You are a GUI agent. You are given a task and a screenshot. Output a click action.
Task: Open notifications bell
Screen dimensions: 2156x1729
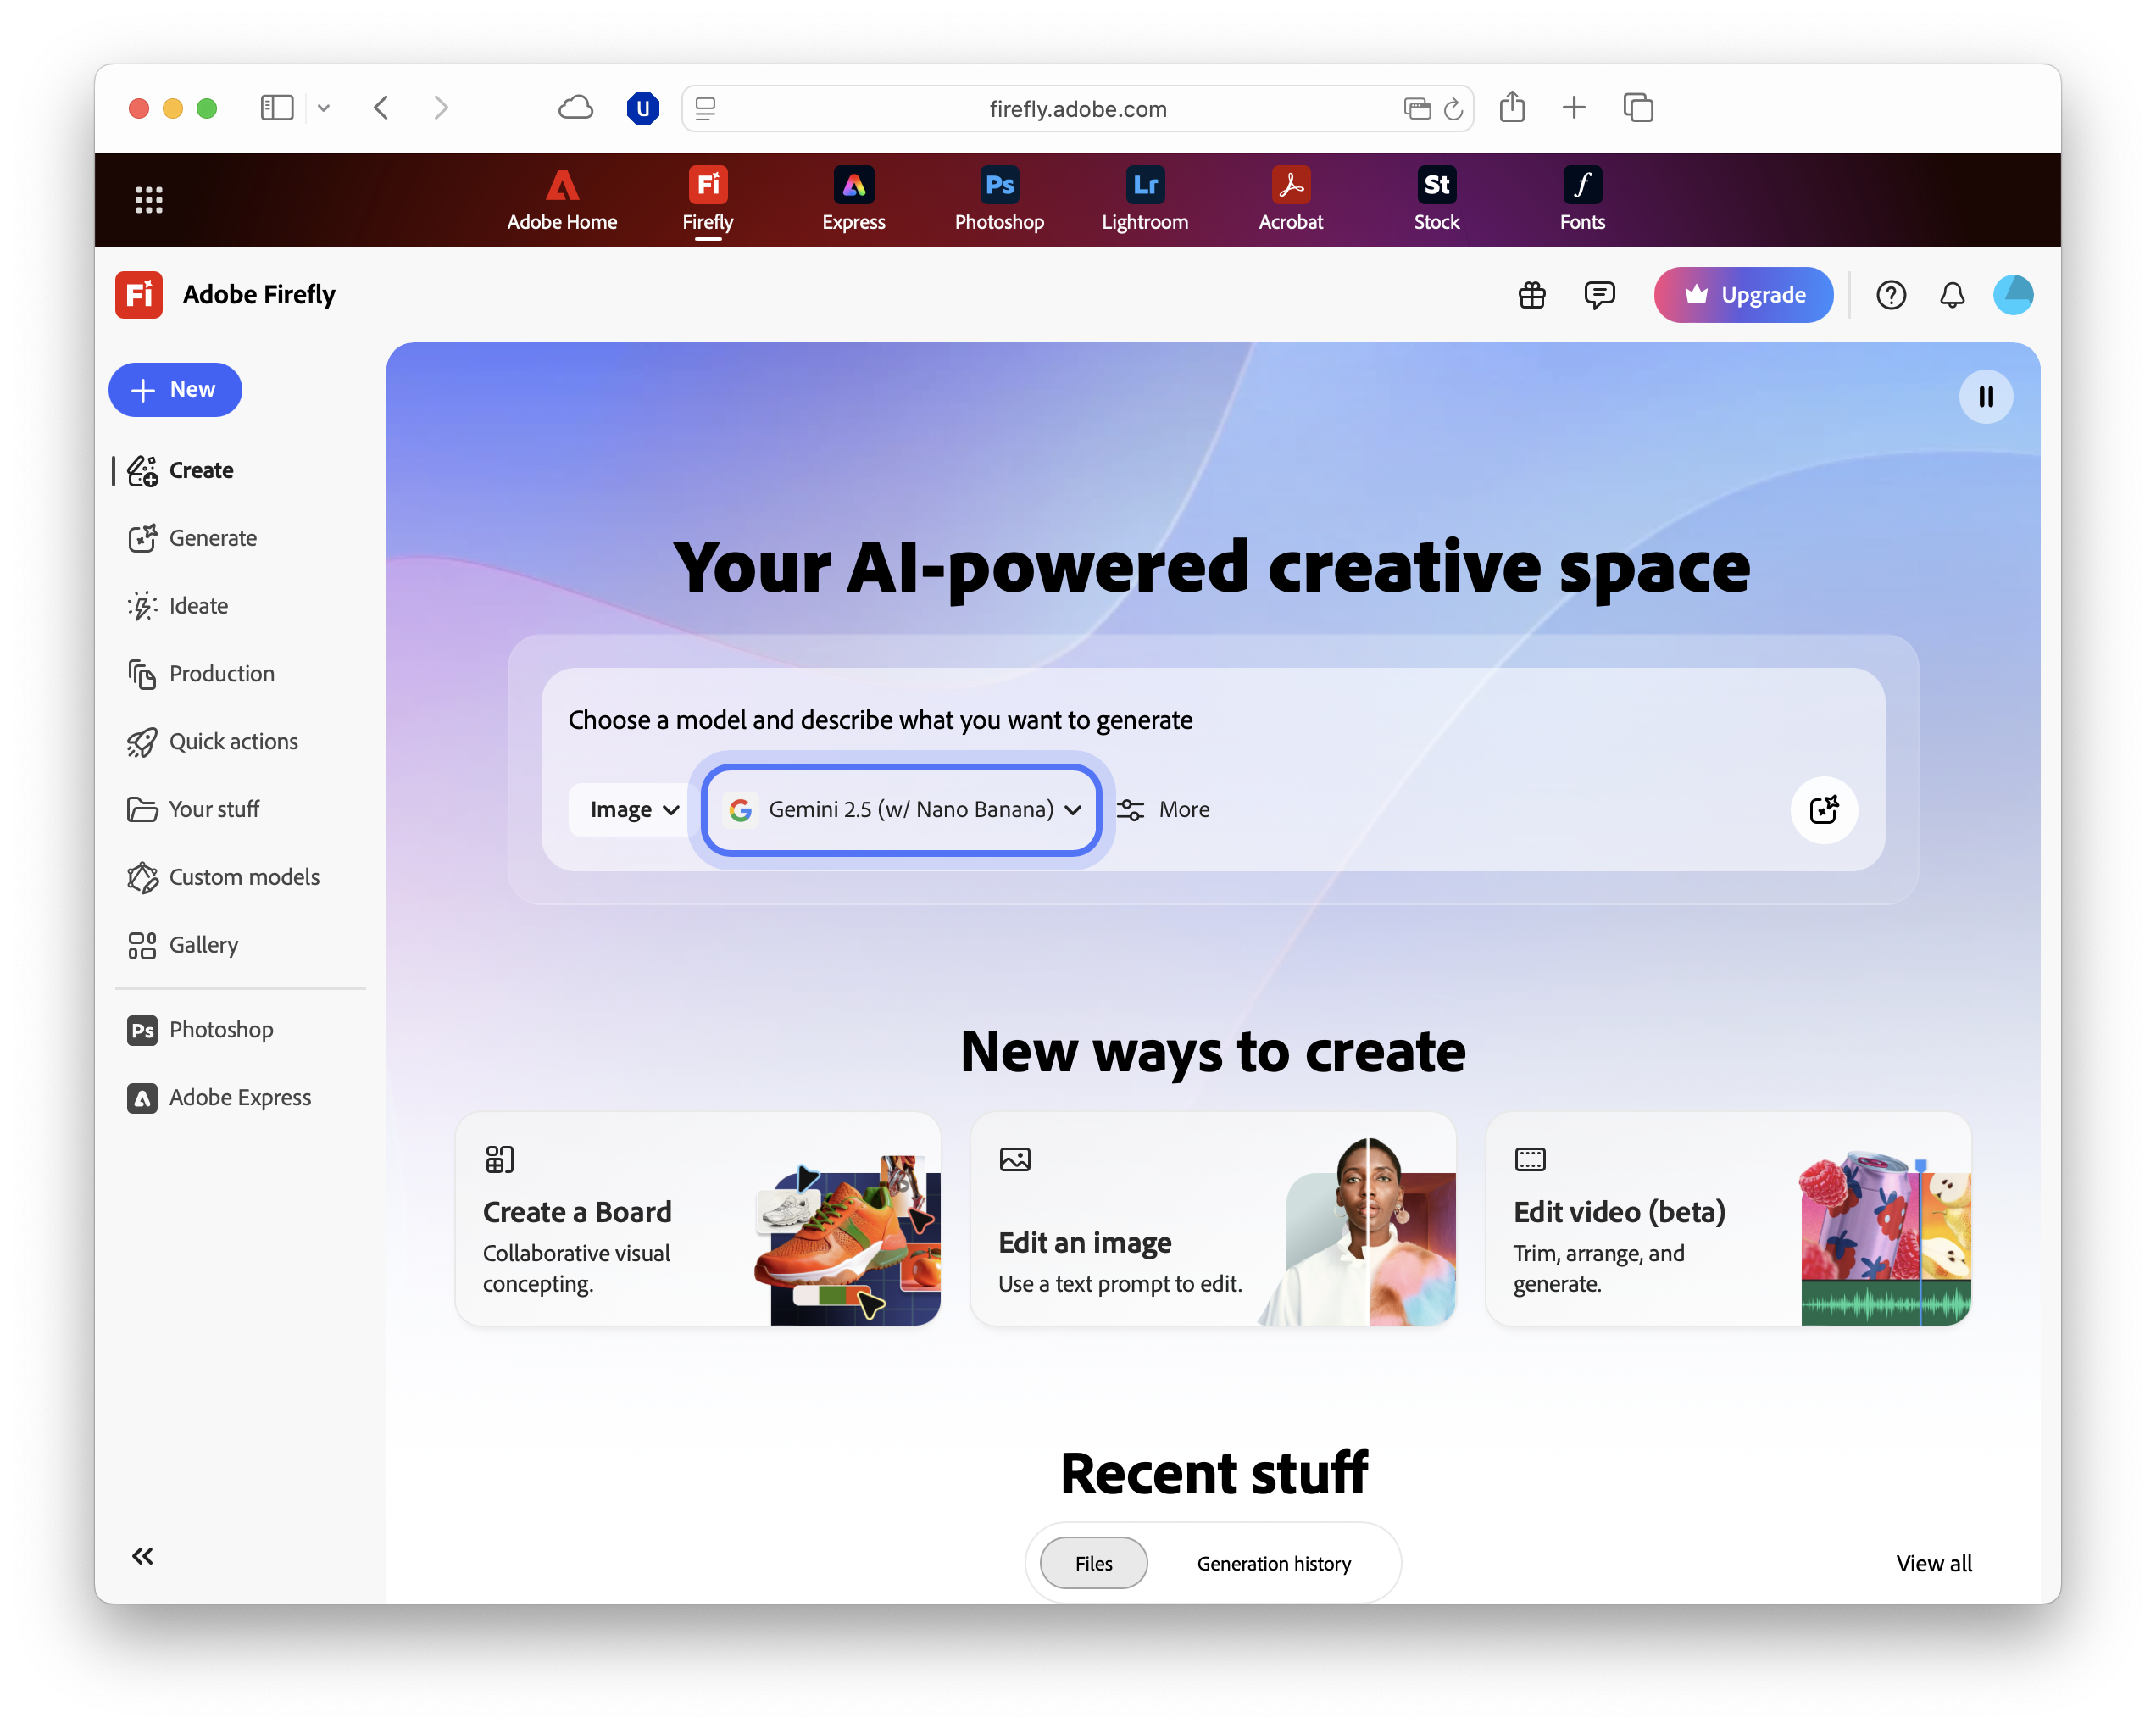tap(1951, 295)
